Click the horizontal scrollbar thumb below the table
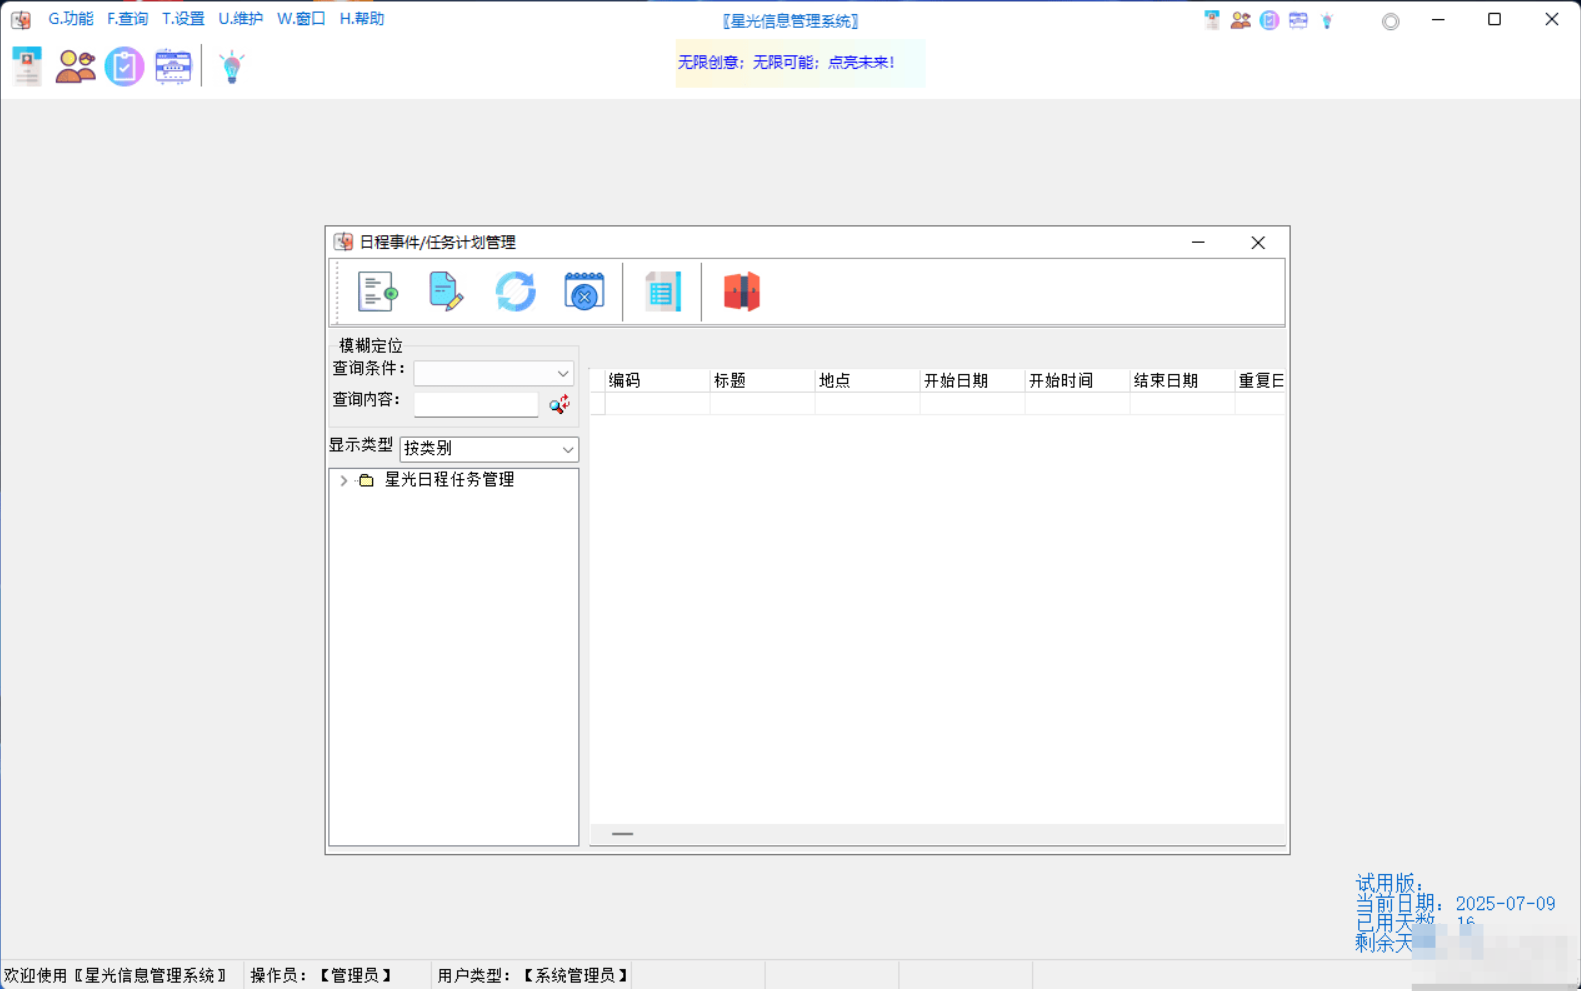Image resolution: width=1581 pixels, height=991 pixels. tap(622, 834)
